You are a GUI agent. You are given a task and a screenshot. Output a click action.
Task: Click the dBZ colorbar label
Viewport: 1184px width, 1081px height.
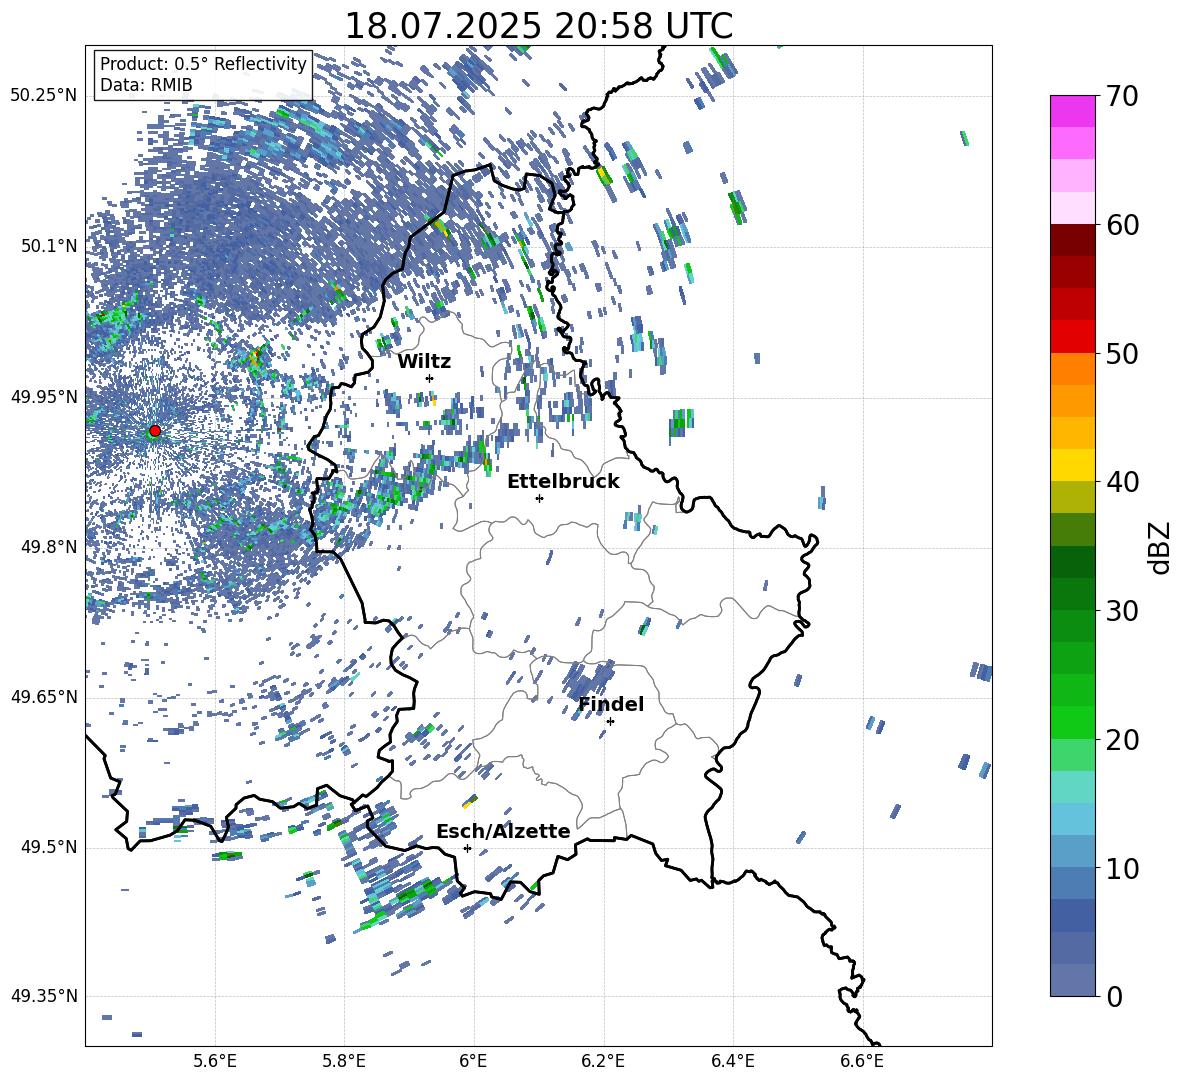tap(1161, 547)
